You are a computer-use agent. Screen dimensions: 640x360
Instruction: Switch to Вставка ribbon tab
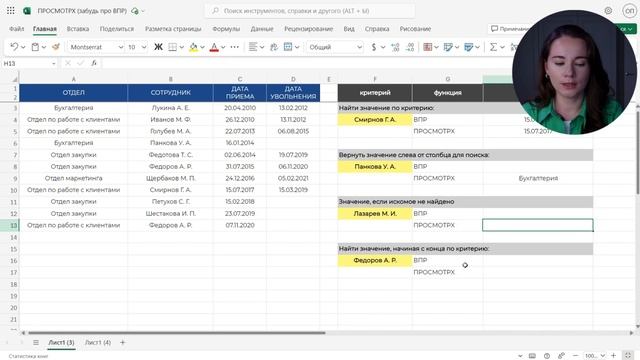[78, 29]
